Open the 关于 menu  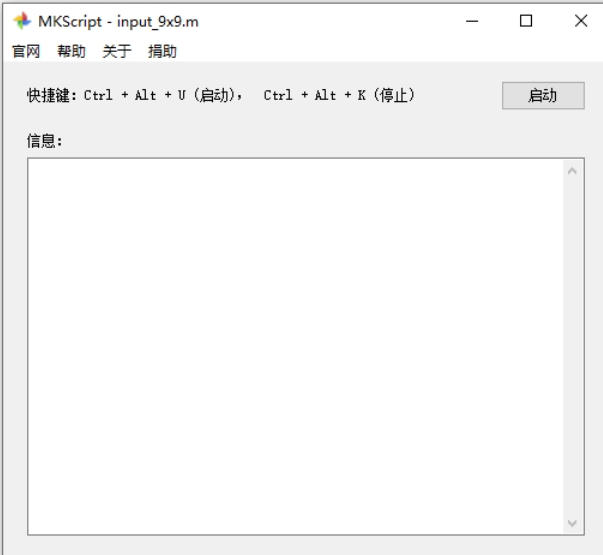pyautogui.click(x=116, y=51)
